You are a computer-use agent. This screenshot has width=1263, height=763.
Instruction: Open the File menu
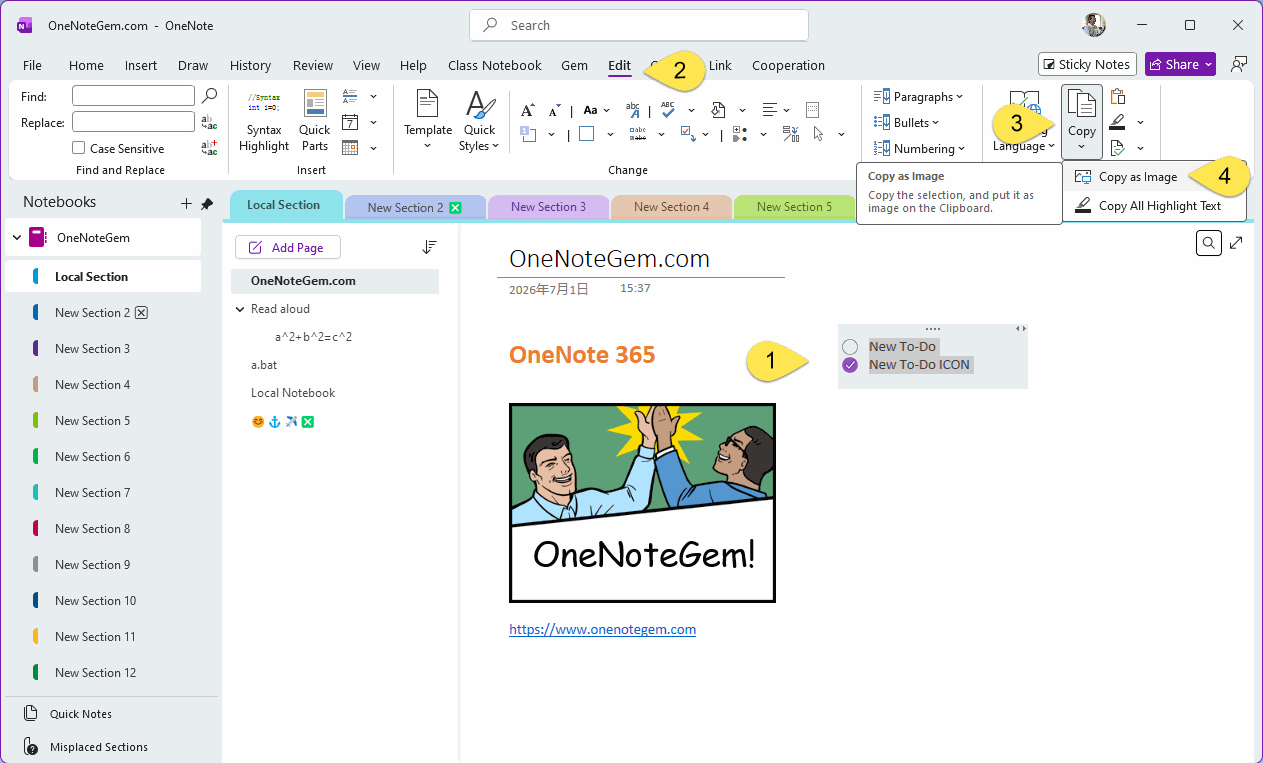coord(32,65)
